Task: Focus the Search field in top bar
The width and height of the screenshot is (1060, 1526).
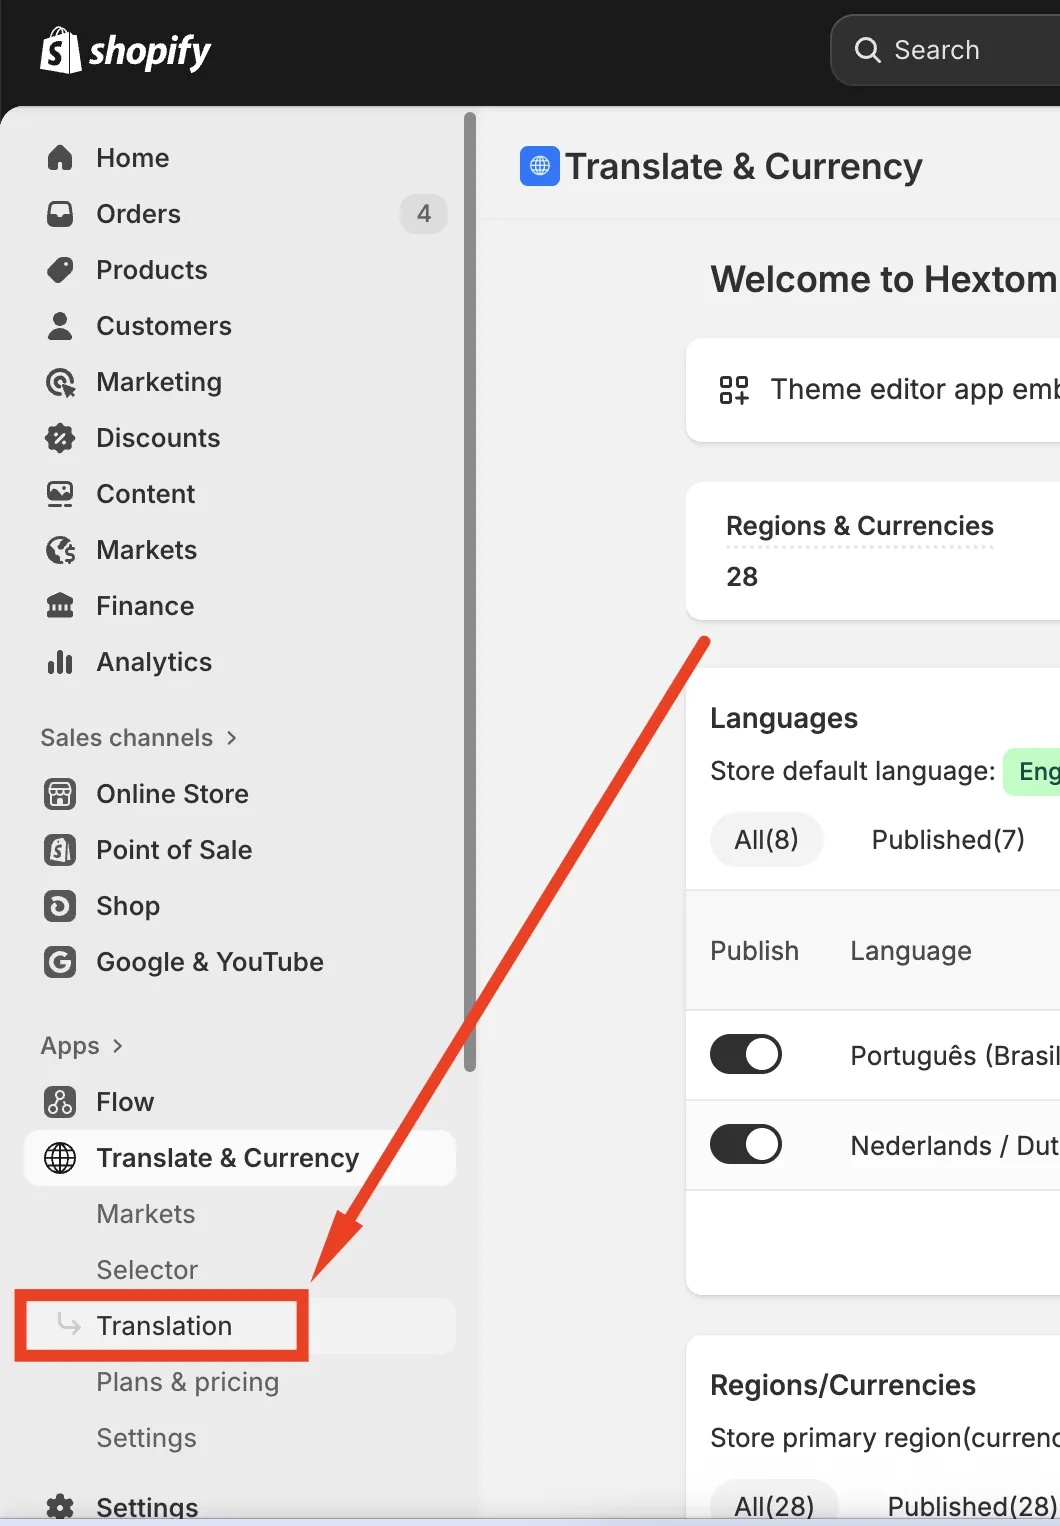Action: coord(945,50)
